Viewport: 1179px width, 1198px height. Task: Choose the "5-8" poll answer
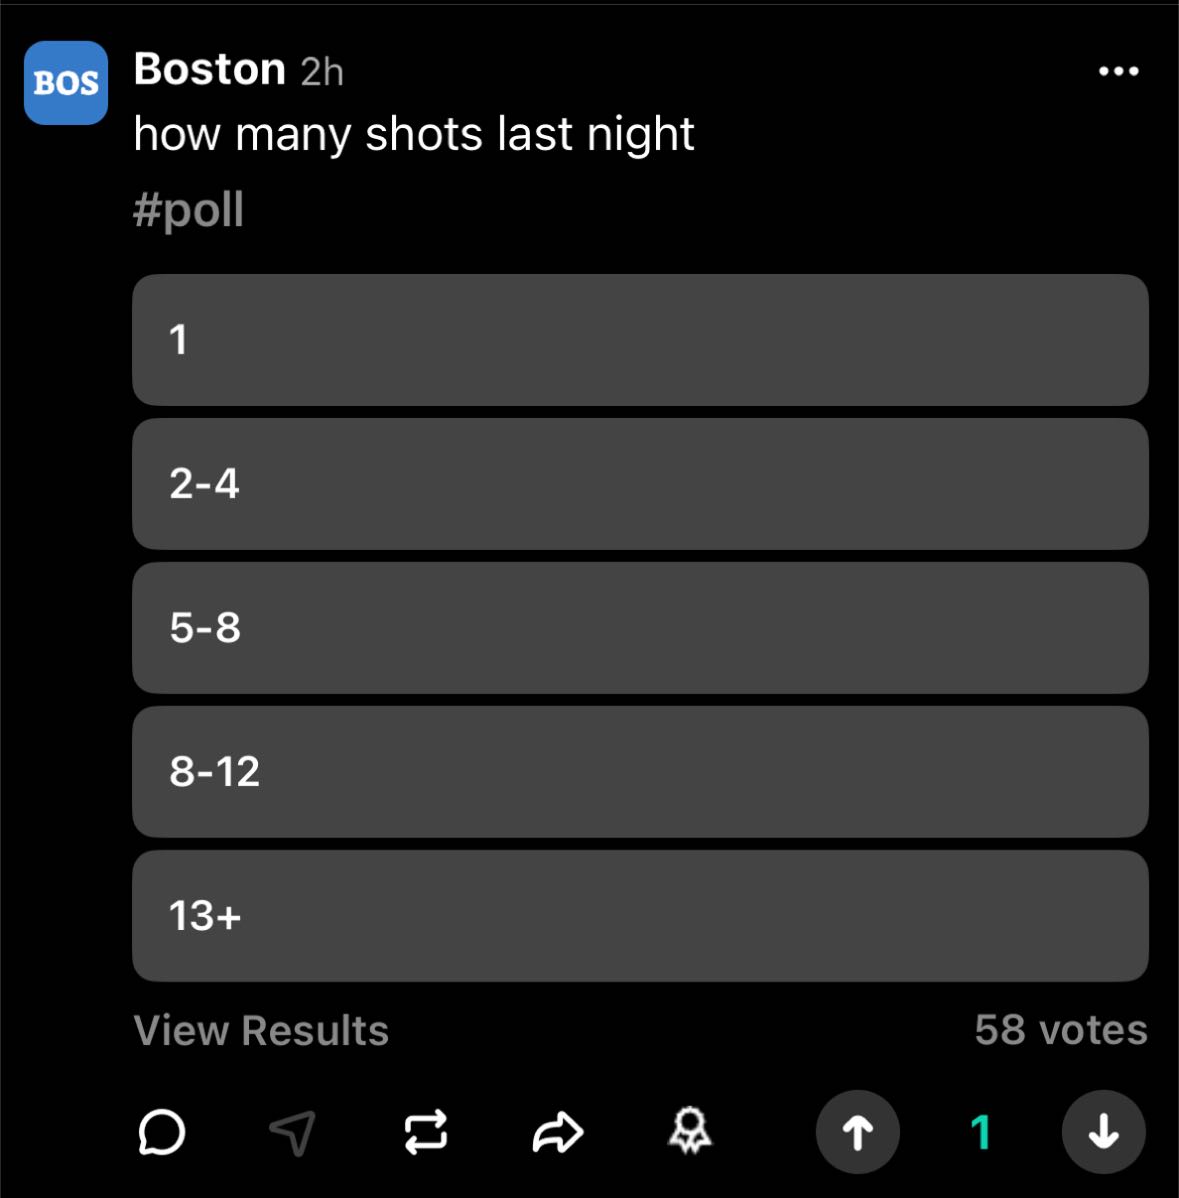click(640, 628)
